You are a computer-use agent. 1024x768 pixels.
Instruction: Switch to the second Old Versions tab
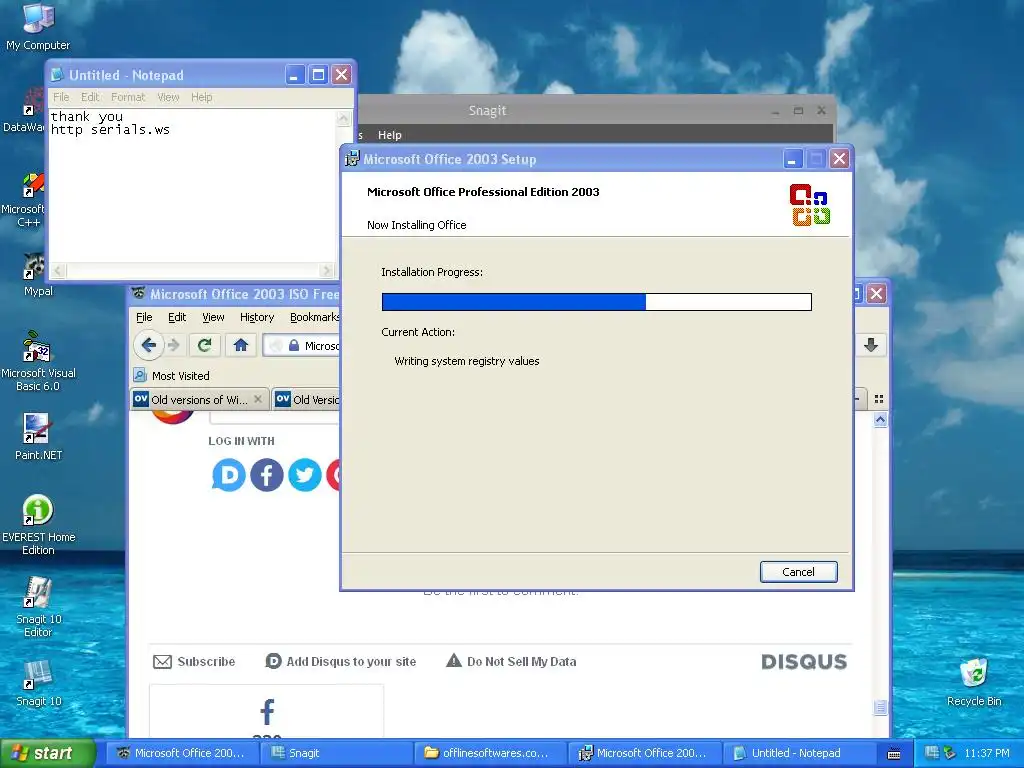pyautogui.click(x=307, y=400)
